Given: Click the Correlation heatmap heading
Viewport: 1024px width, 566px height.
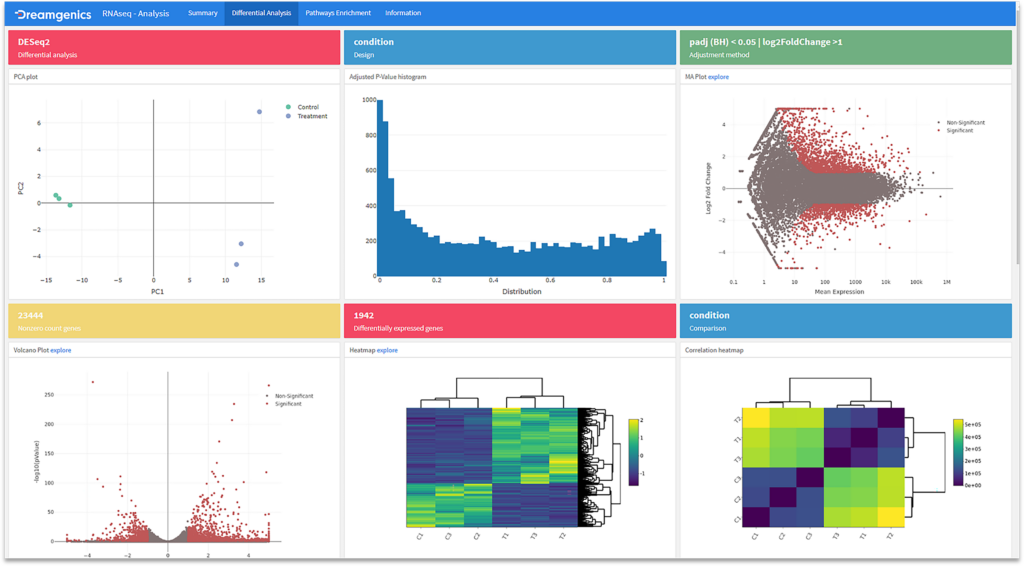Looking at the screenshot, I should tap(714, 351).
